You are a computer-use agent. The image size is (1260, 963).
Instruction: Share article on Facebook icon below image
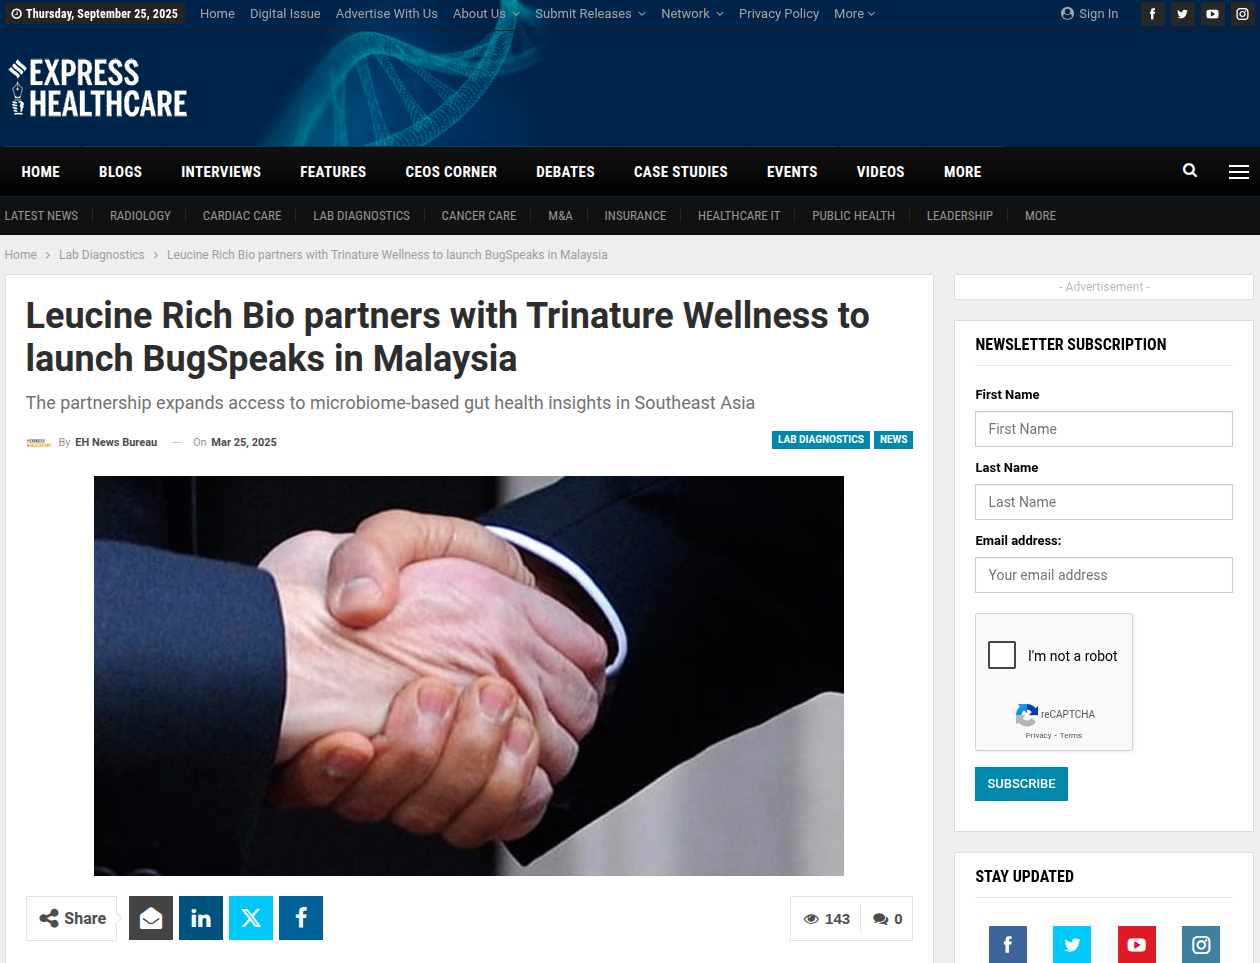pos(301,918)
